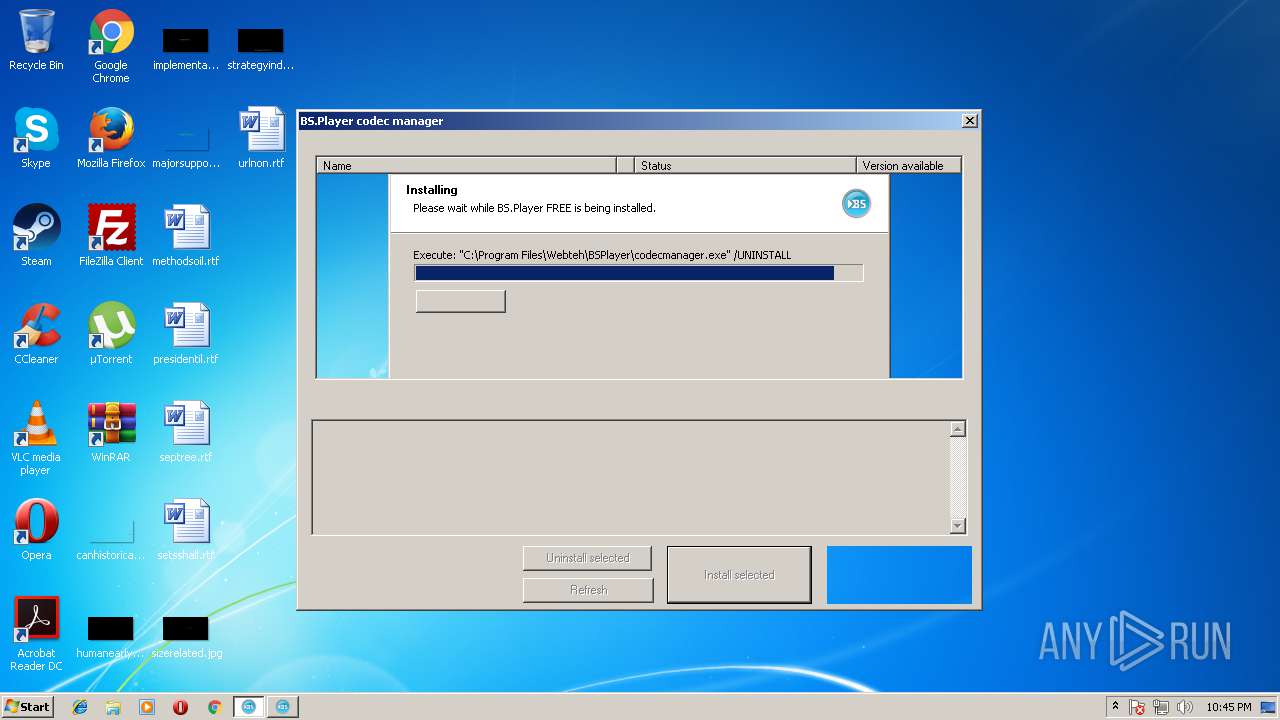Click the Refresh button
Image resolution: width=1280 pixels, height=720 pixels.
coord(588,590)
